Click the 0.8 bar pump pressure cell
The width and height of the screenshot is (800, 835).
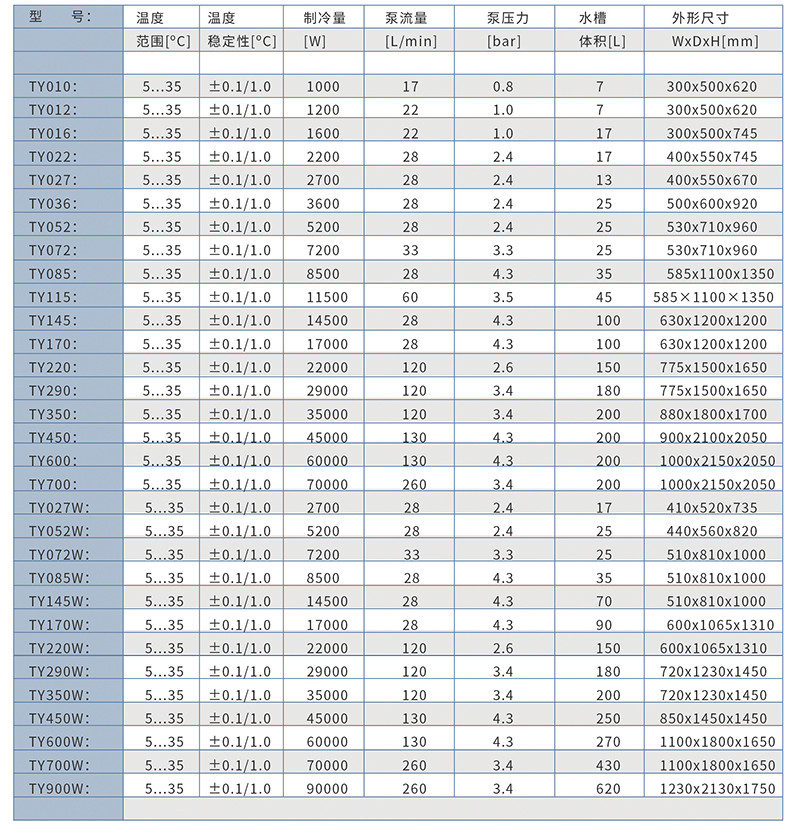502,86
